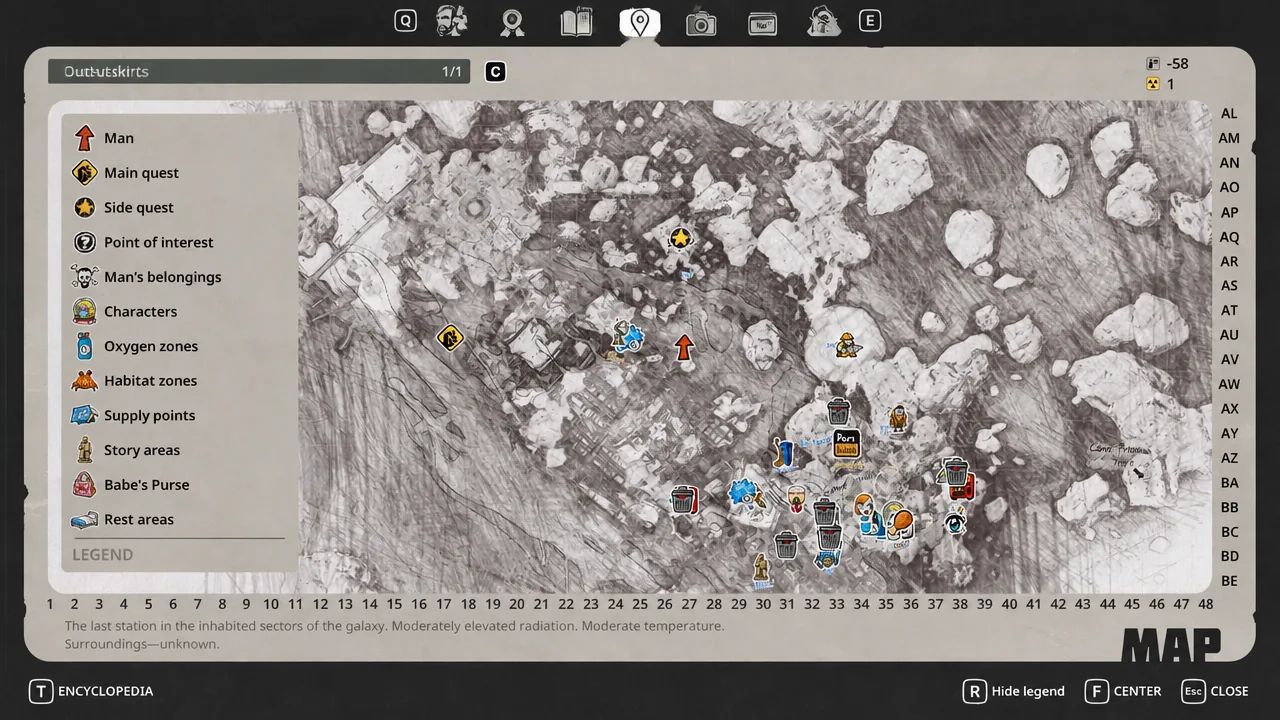
Task: Click row label BE on the grid
Action: coord(1229,581)
